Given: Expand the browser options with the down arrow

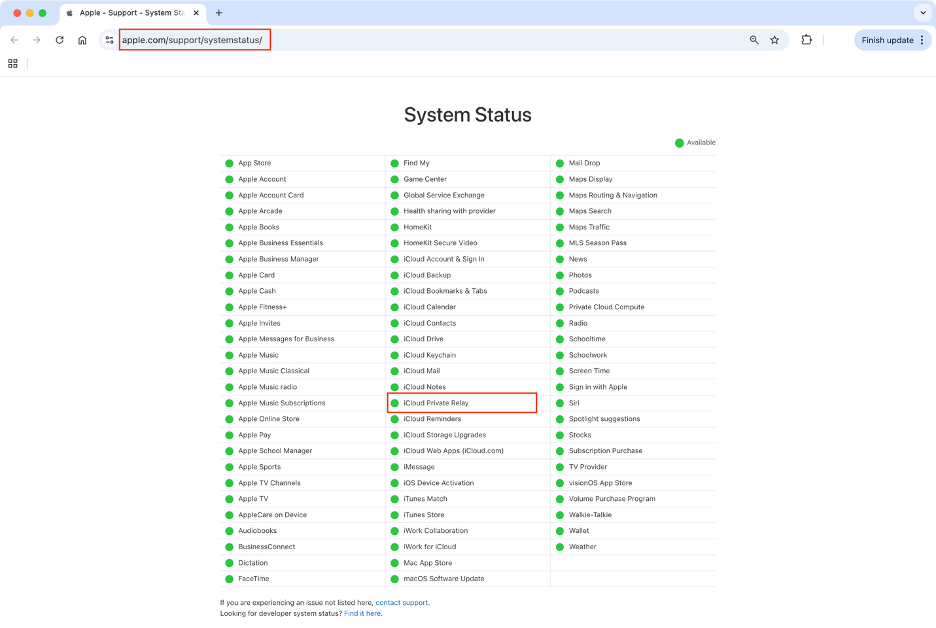Looking at the screenshot, I should tap(922, 13).
